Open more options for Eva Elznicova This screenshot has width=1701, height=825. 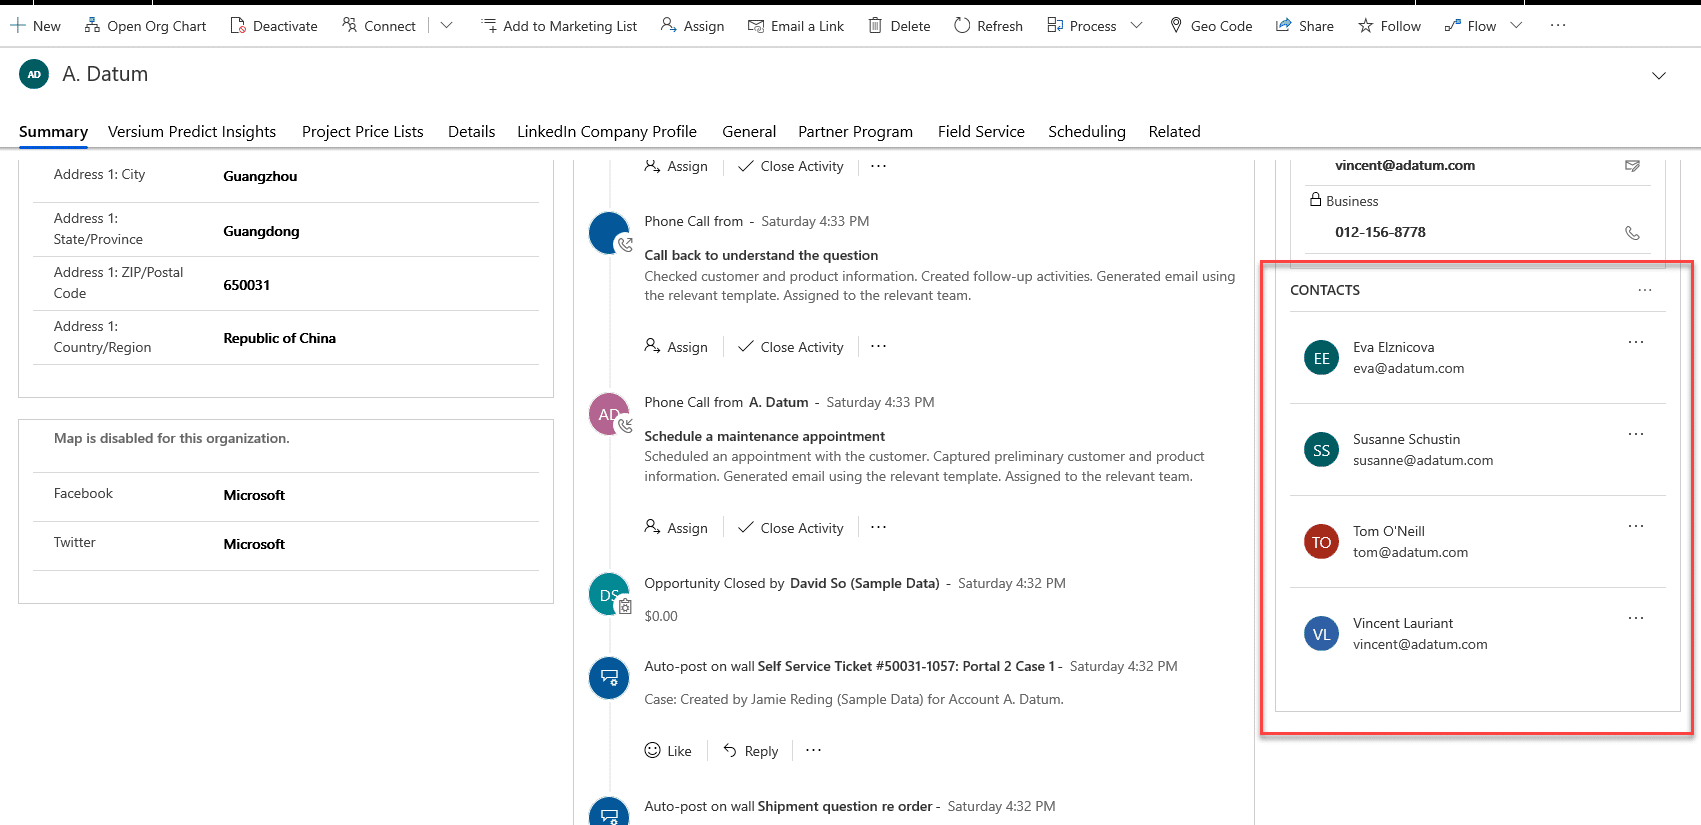(1636, 342)
